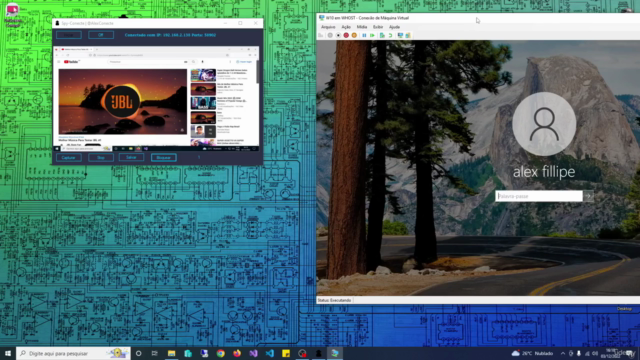
Task: Click the dark button left of Off
Action: 69,35
